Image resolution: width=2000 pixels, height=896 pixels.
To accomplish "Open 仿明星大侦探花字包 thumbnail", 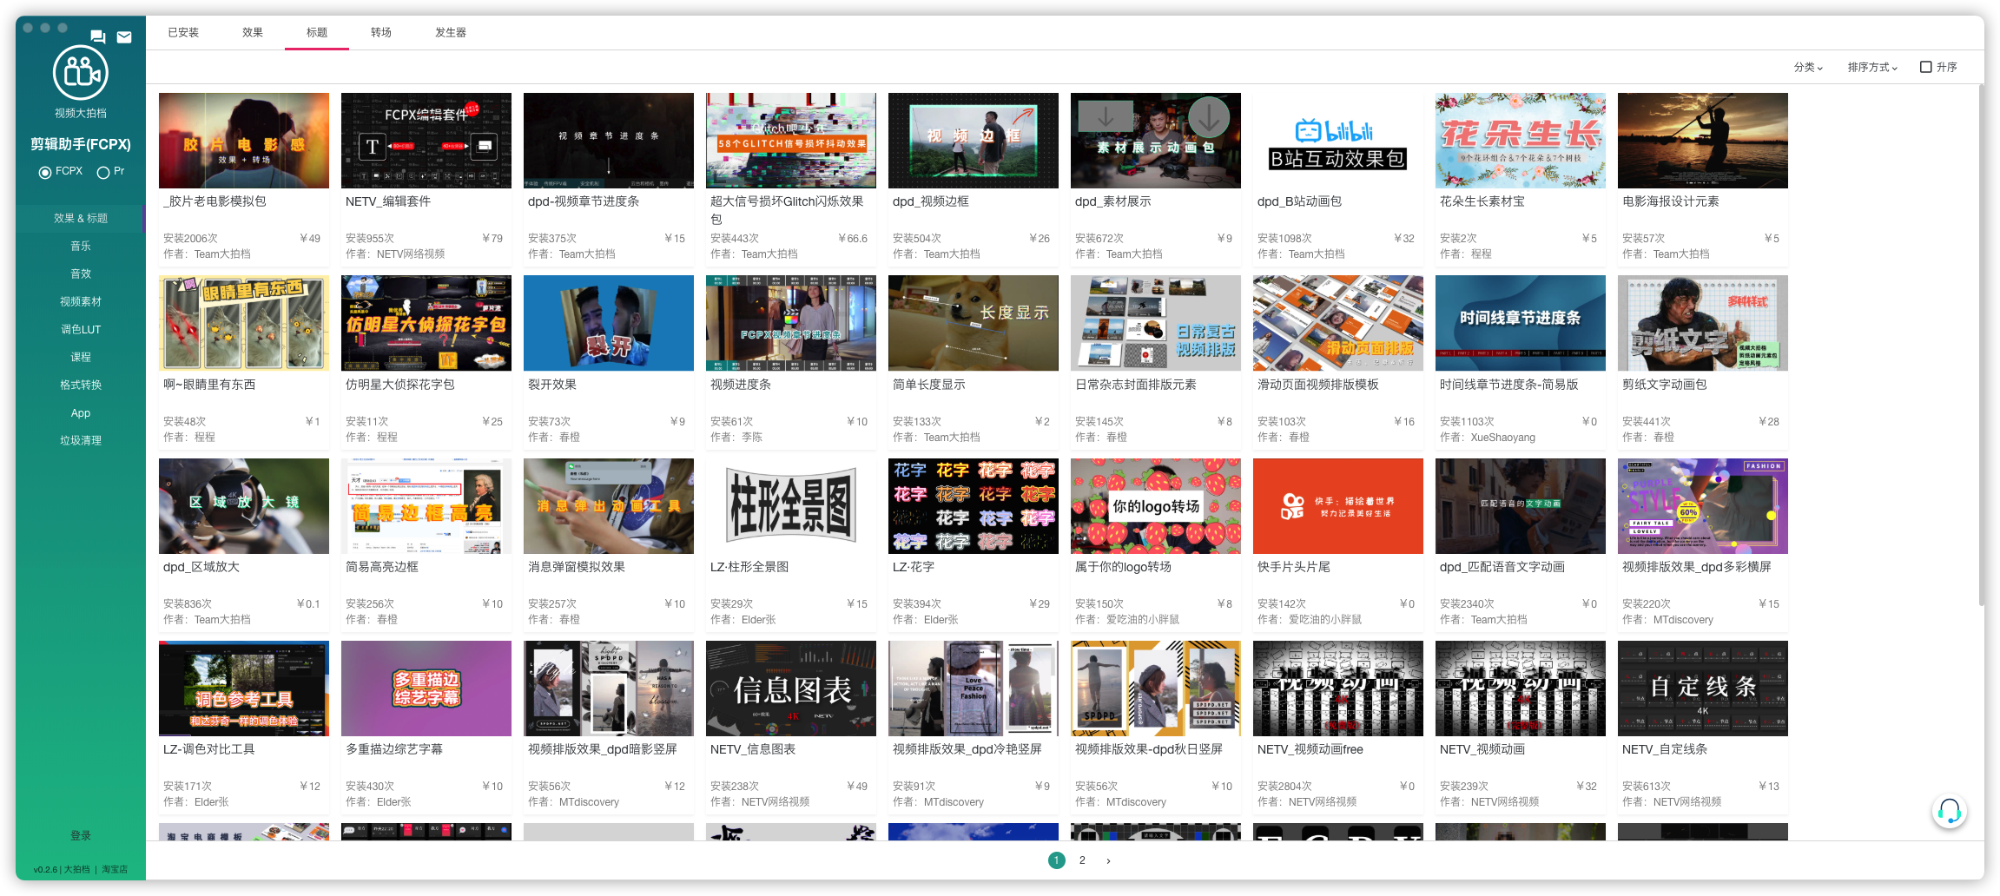I will tap(426, 323).
